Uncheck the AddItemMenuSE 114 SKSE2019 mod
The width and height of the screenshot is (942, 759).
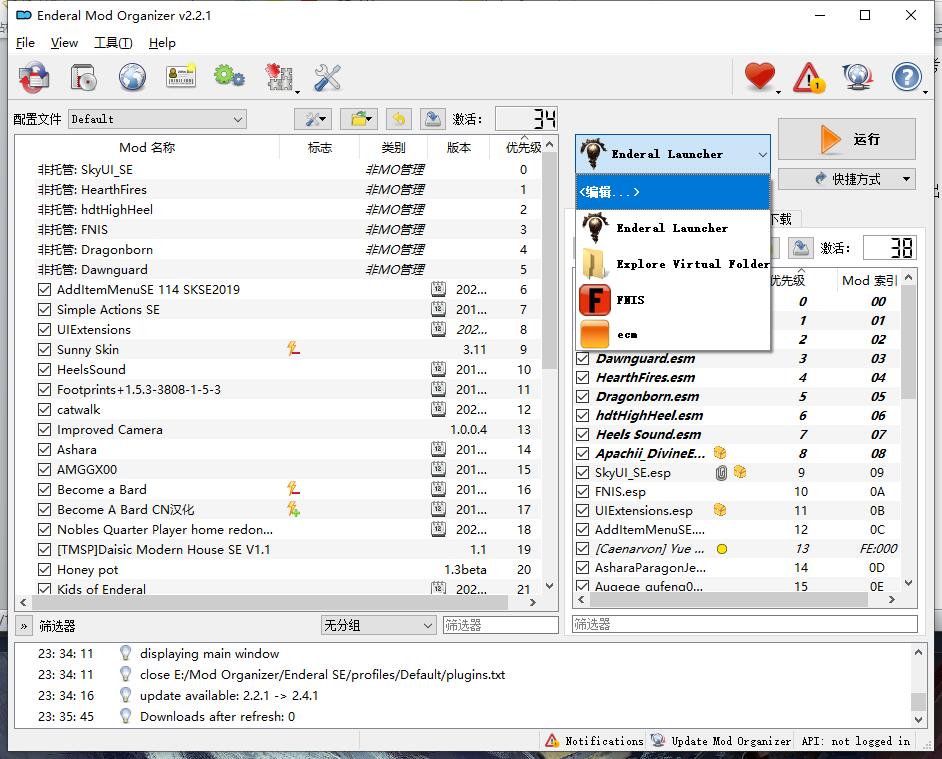click(44, 289)
